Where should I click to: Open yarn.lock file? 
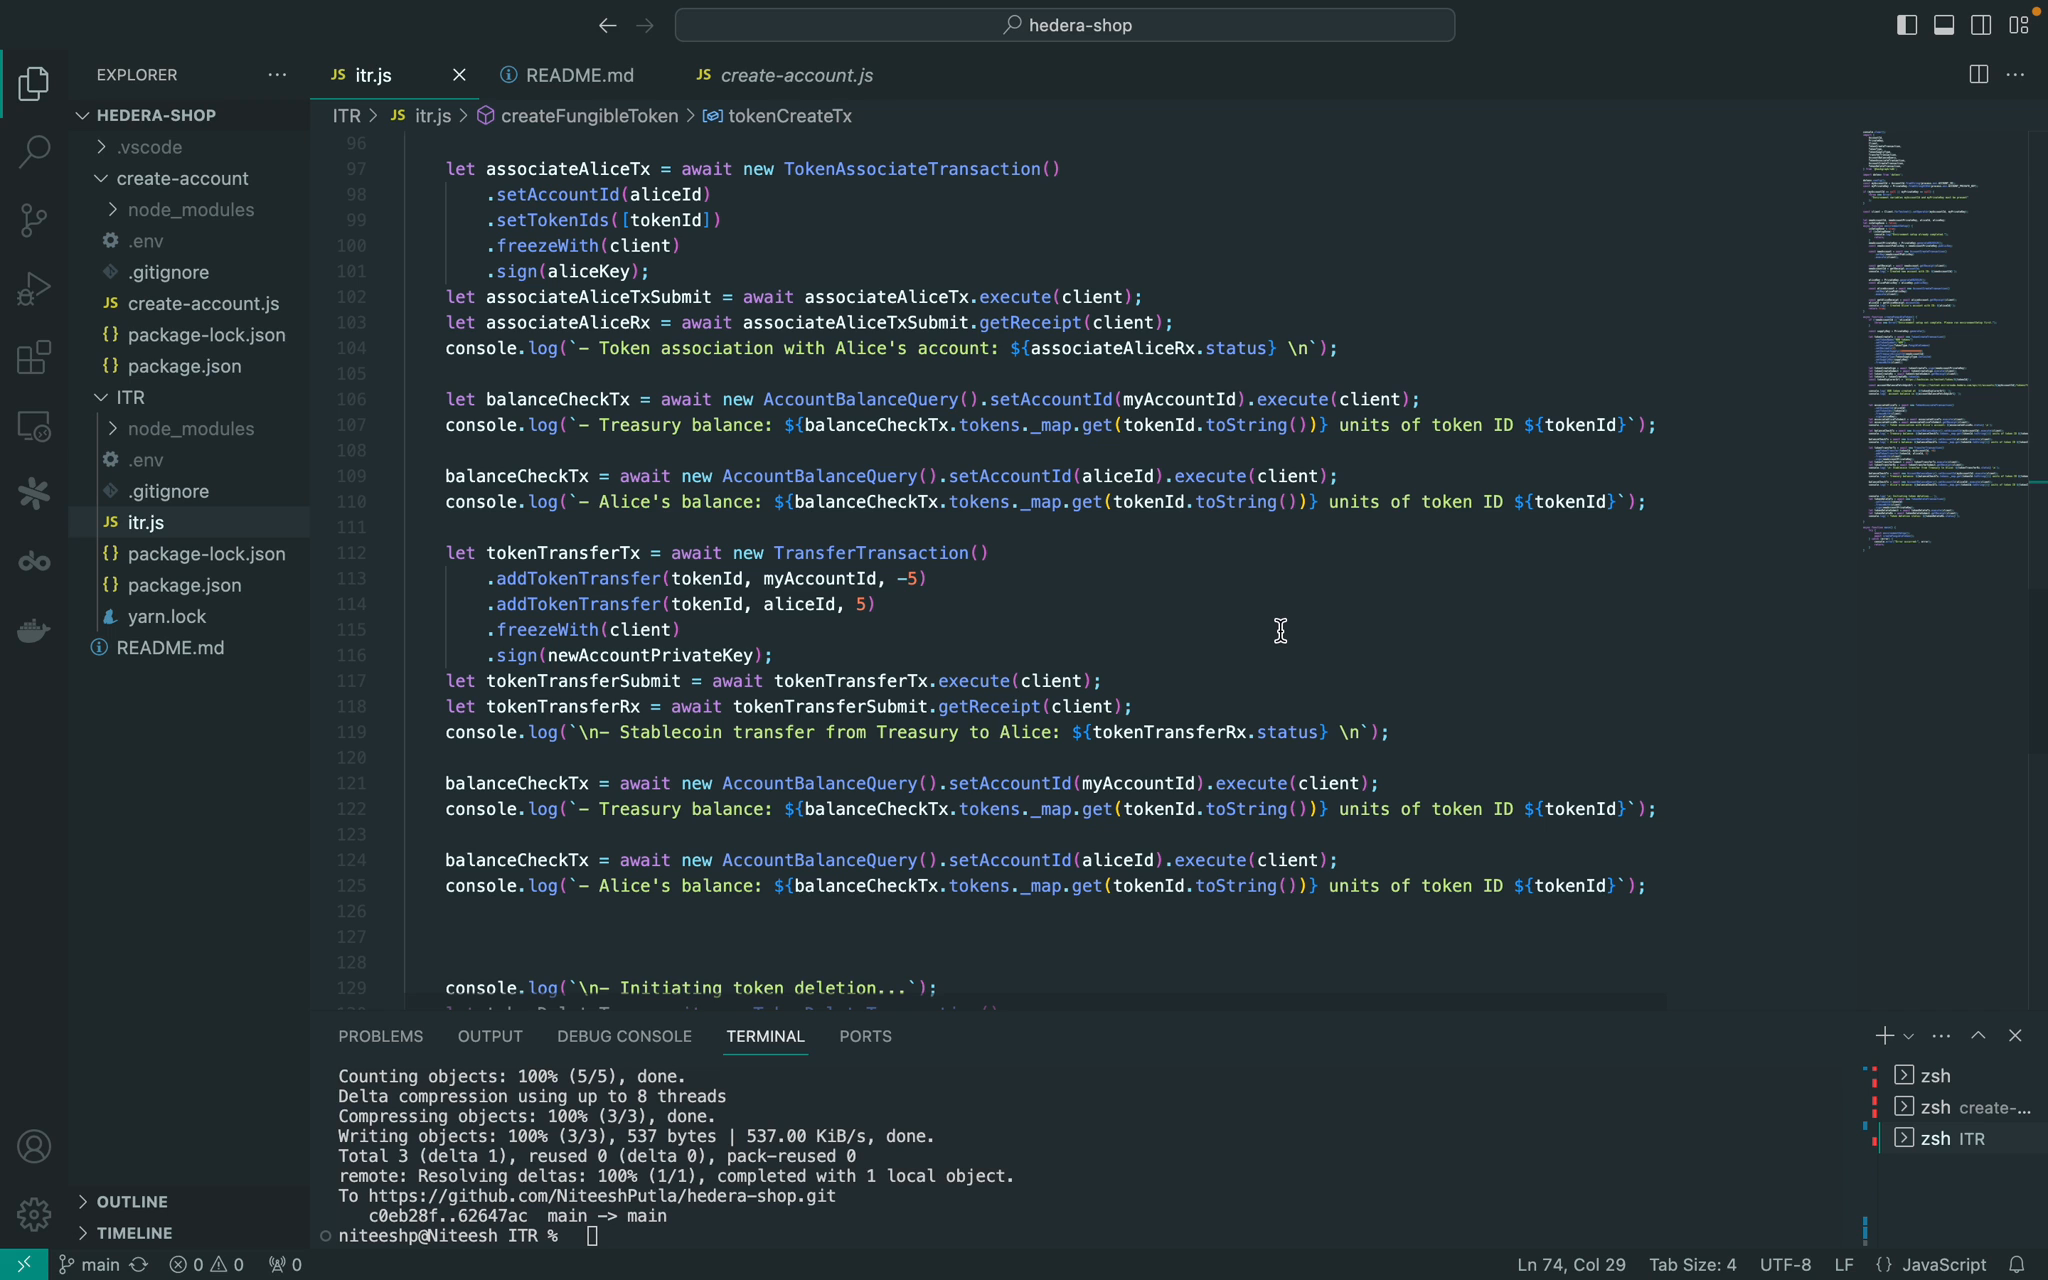click(x=190, y=616)
